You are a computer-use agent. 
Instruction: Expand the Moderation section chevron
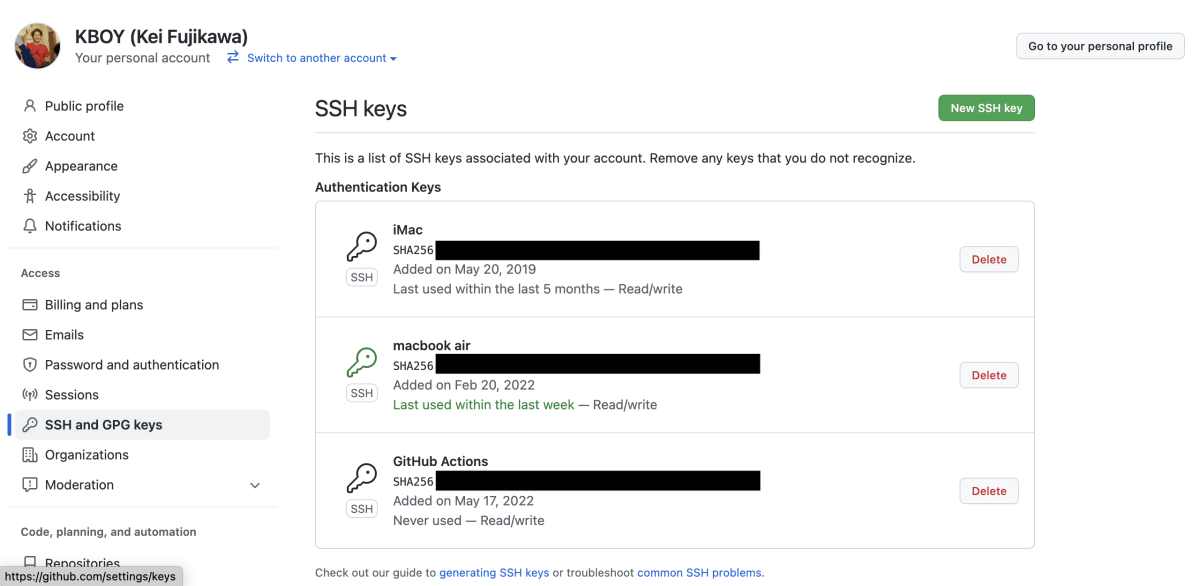click(x=255, y=485)
